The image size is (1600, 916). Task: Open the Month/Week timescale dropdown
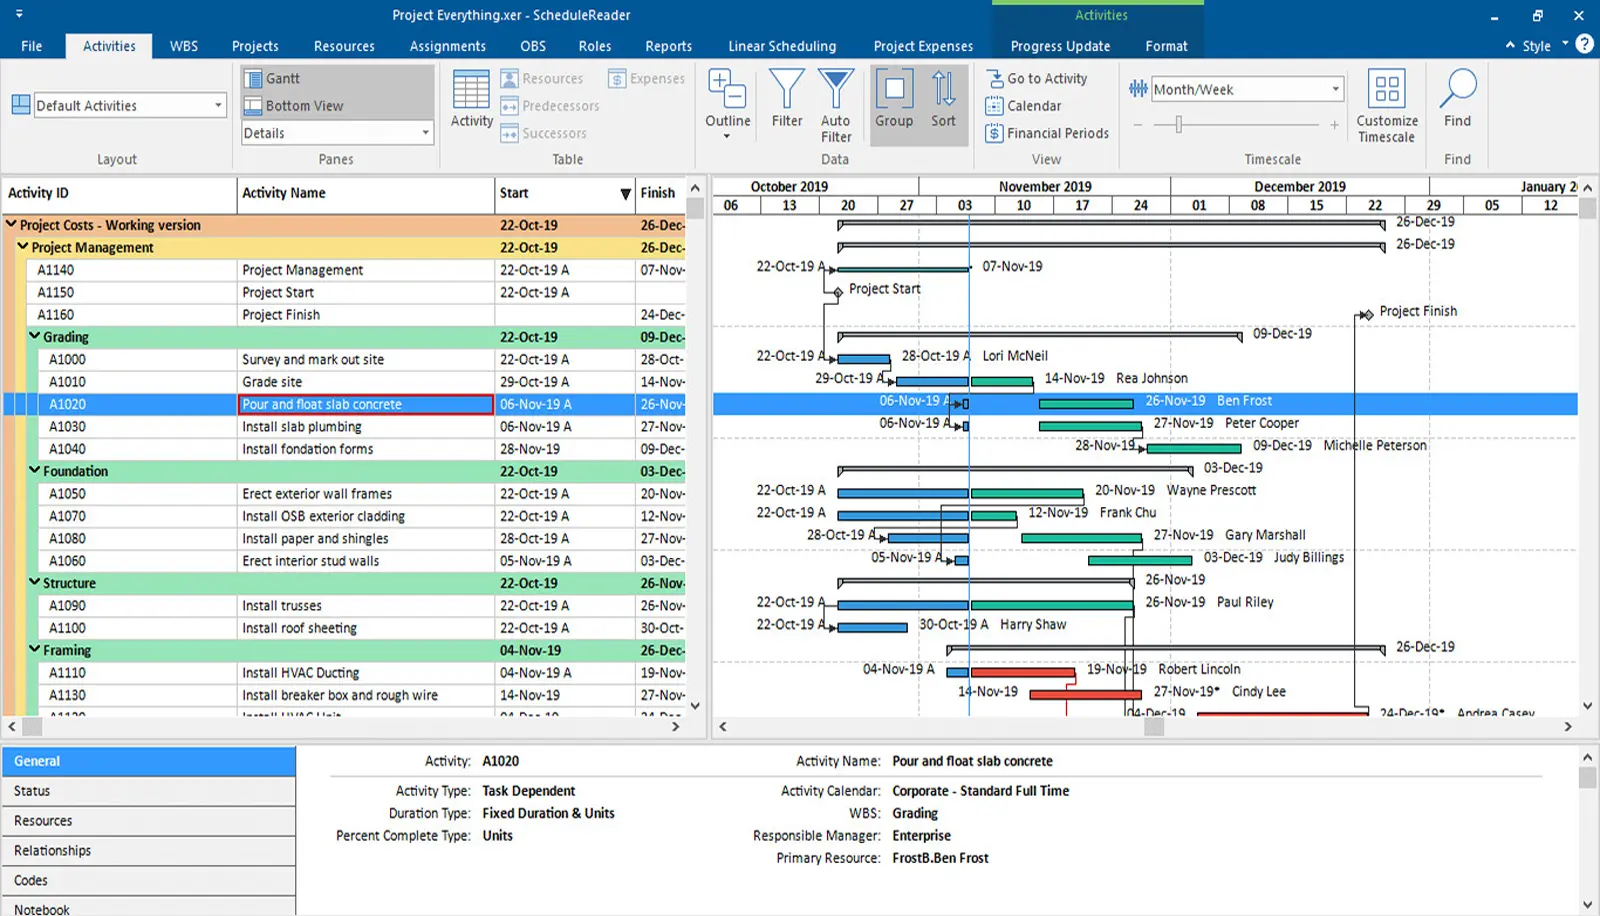(x=1337, y=88)
